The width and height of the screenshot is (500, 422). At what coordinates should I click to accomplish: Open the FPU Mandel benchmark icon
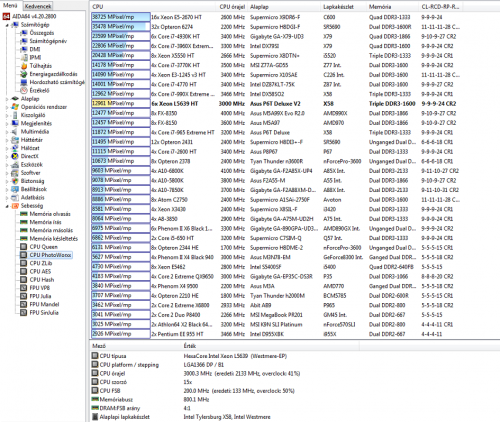pos(23,304)
